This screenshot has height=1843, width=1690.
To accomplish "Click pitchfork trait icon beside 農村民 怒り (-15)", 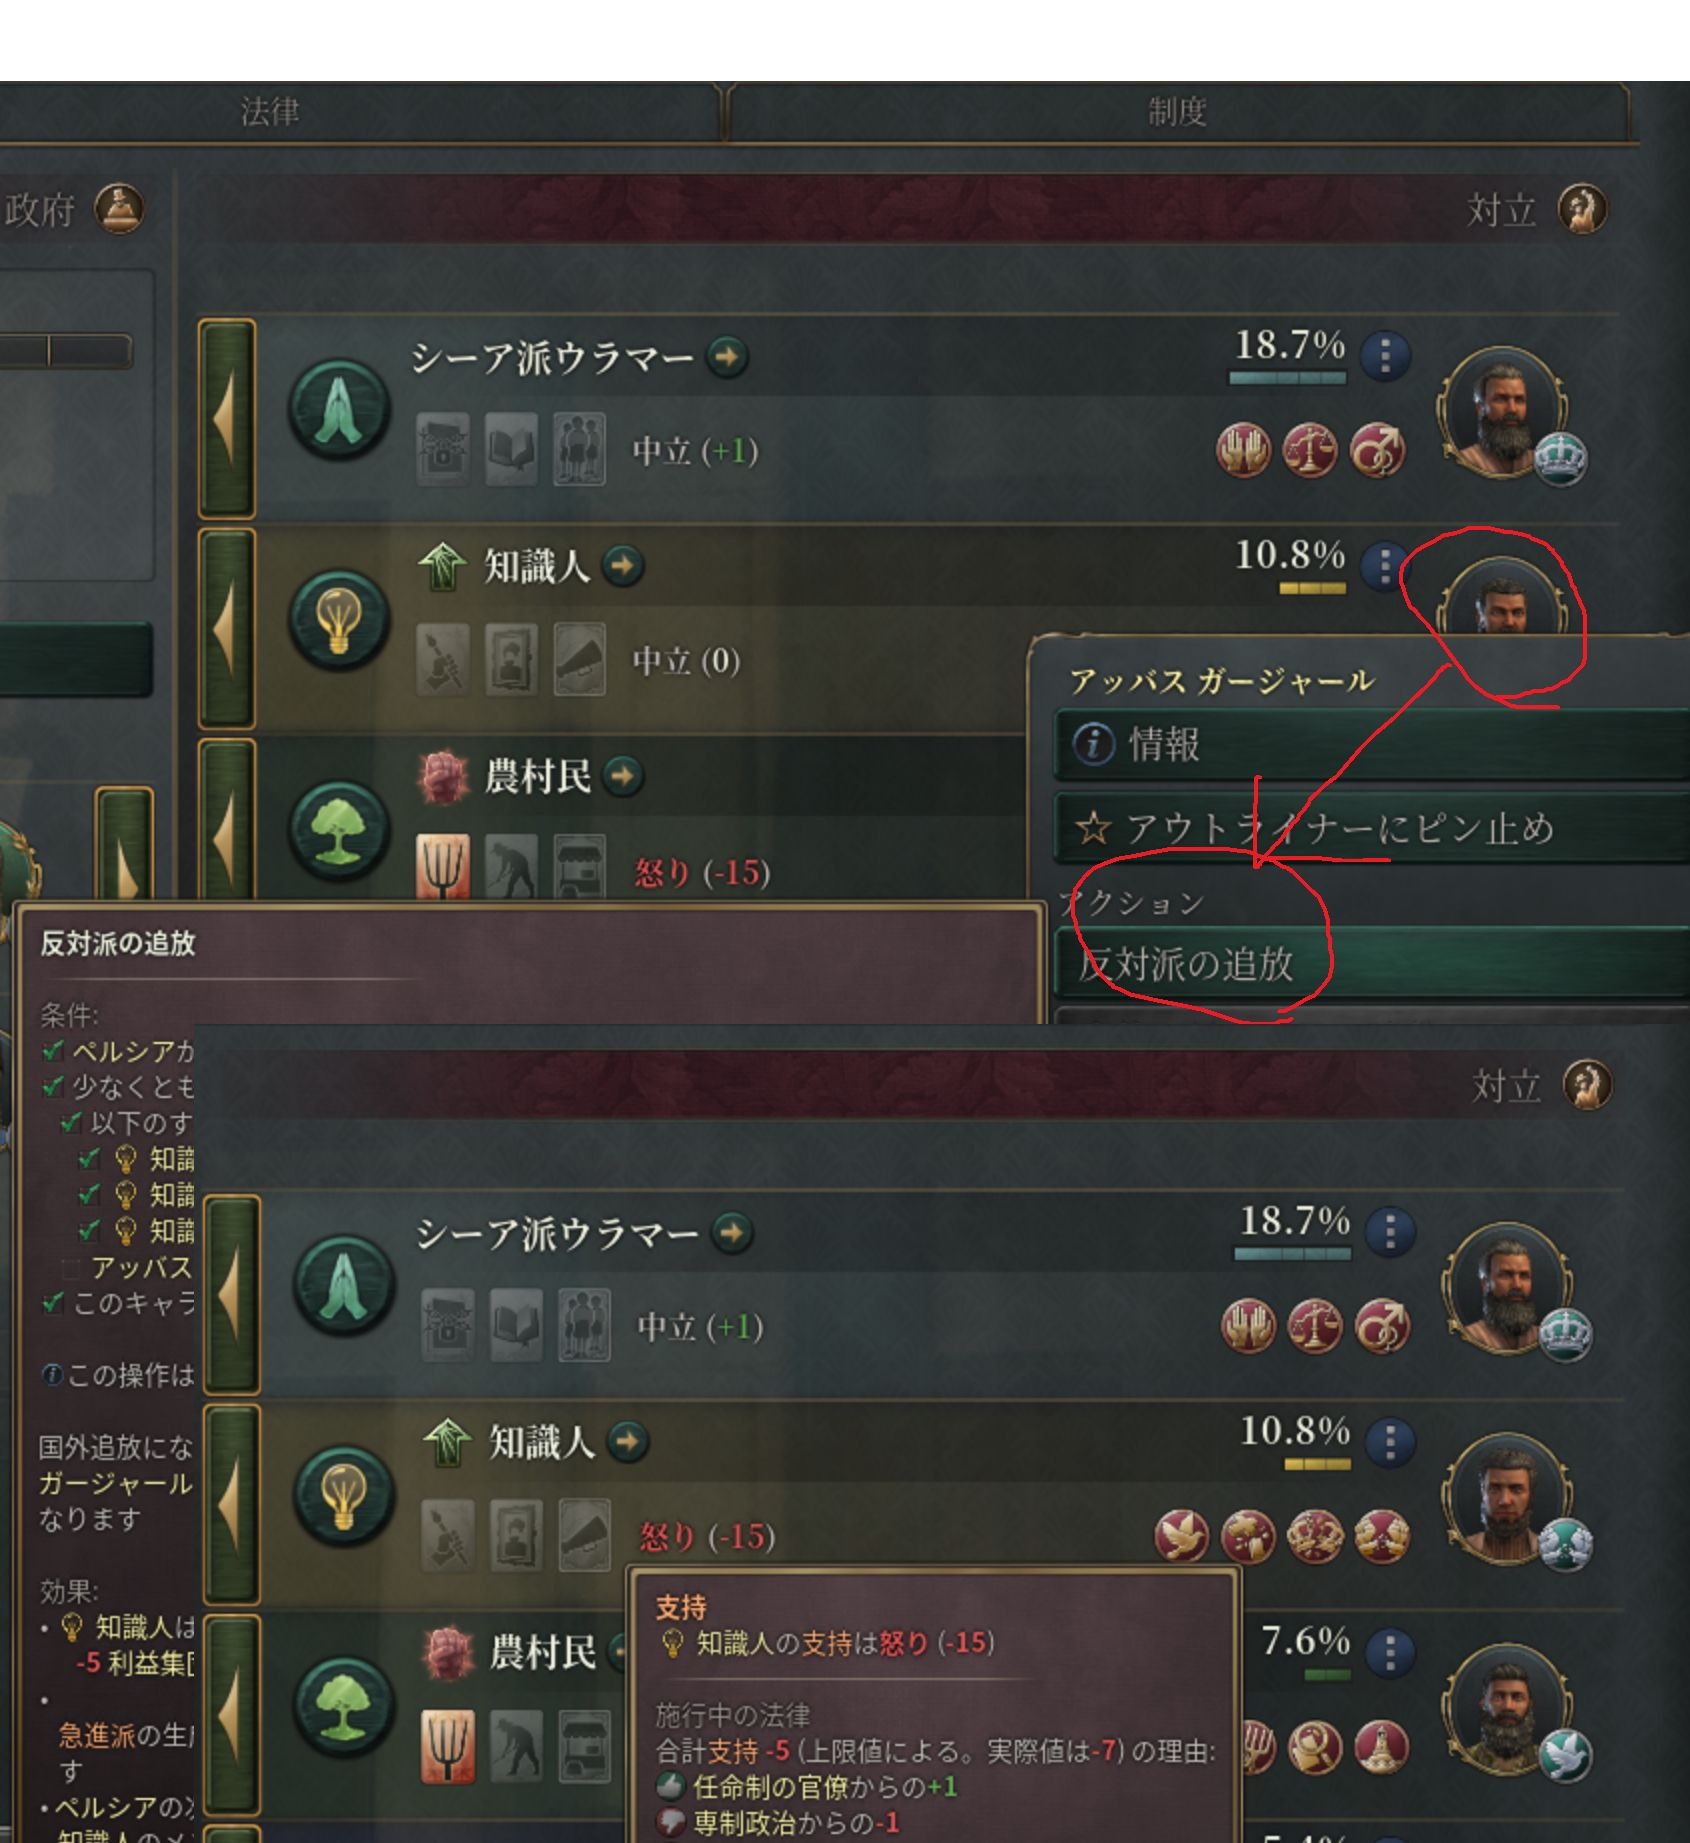I will 442,869.
